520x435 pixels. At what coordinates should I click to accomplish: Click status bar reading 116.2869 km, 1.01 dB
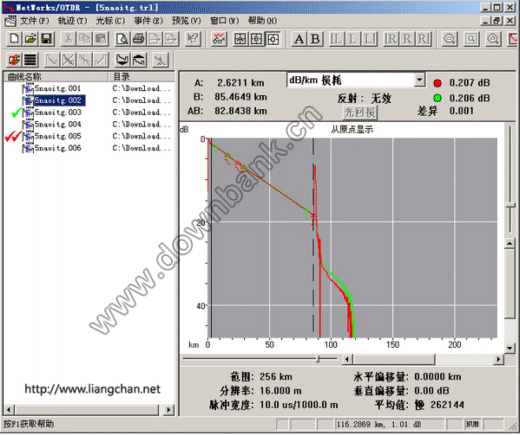click(x=378, y=424)
